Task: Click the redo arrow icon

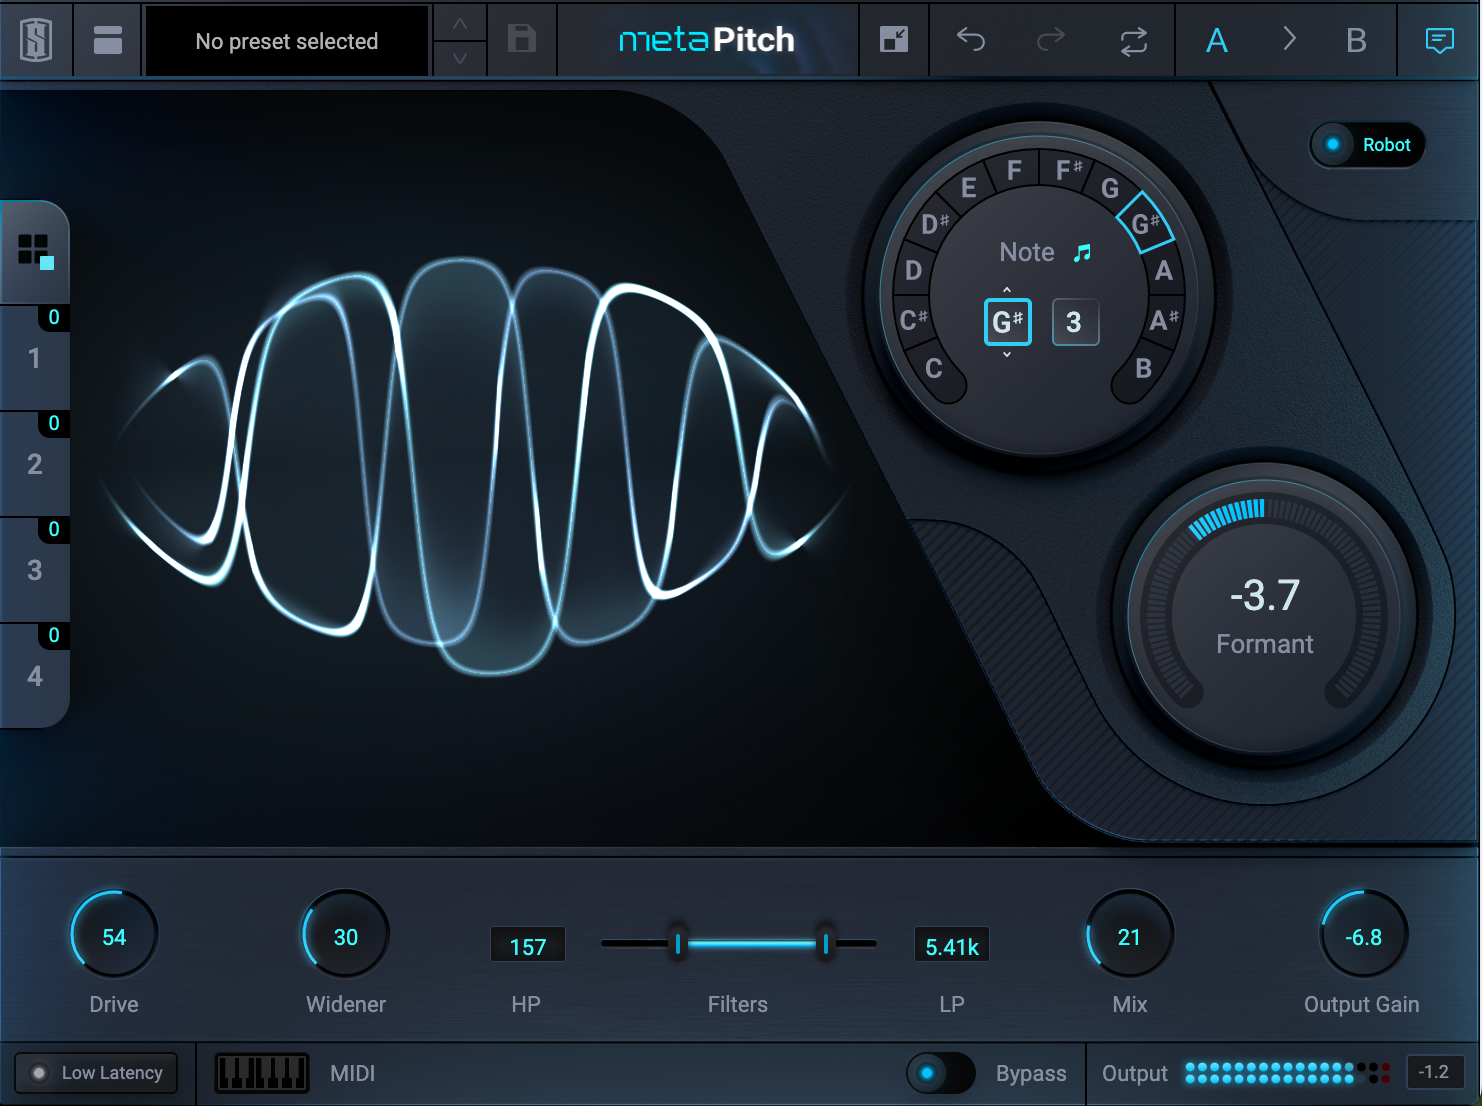Action: 1050,40
